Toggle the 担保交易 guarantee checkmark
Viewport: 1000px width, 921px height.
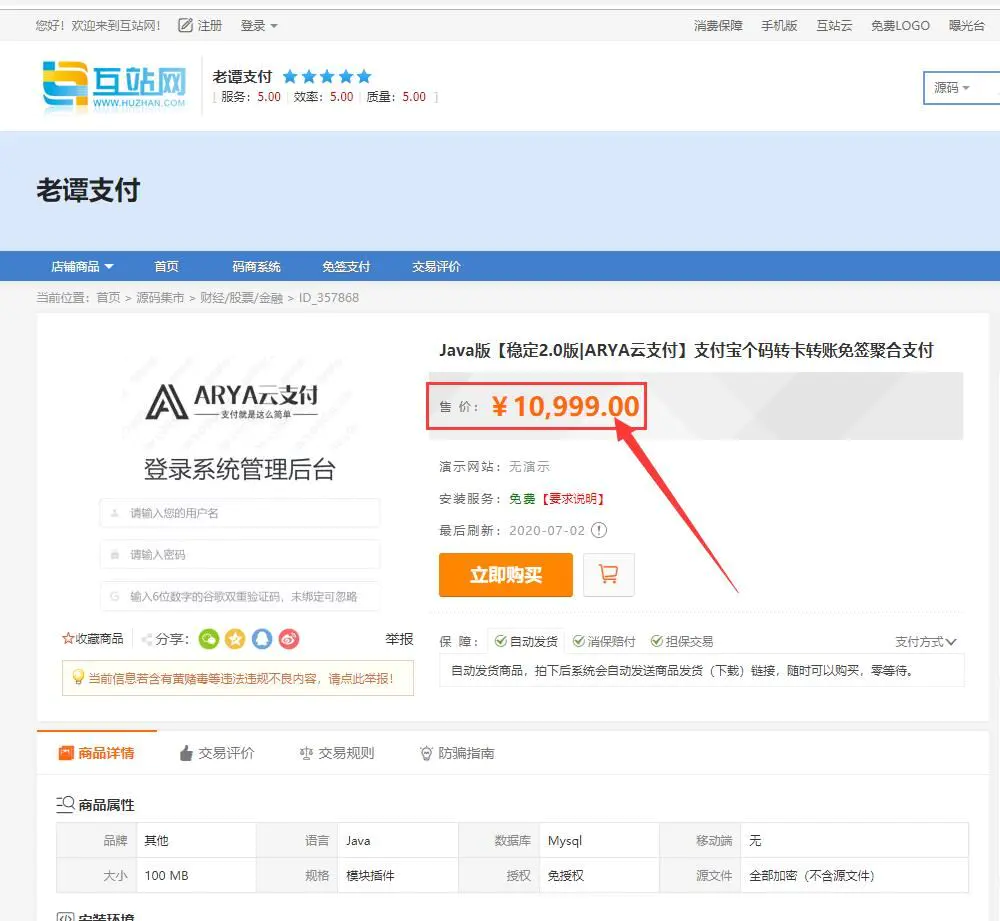pos(655,640)
